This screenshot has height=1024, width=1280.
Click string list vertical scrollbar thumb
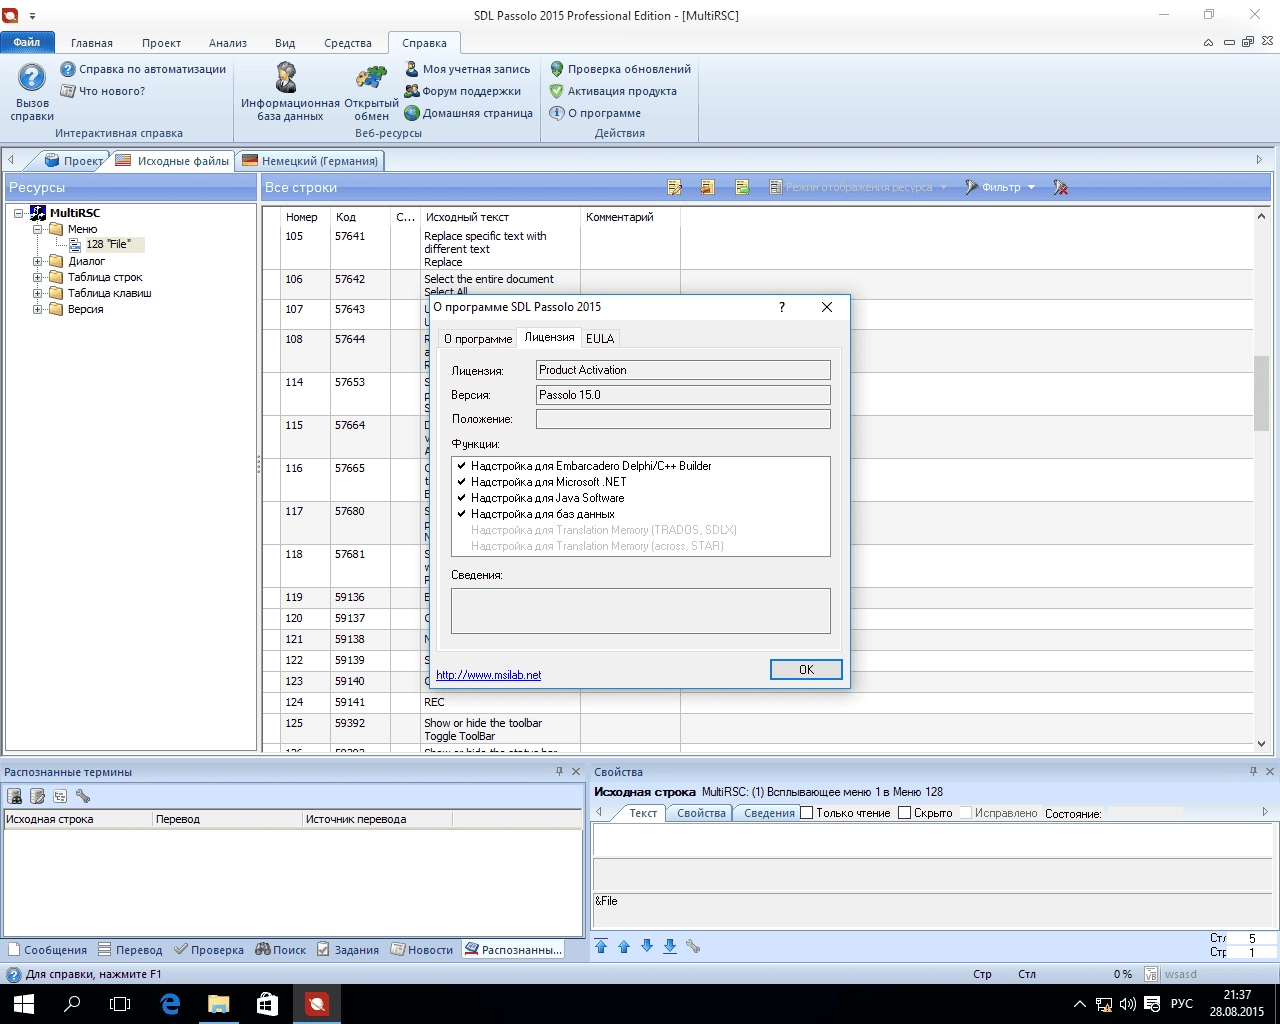[1261, 394]
